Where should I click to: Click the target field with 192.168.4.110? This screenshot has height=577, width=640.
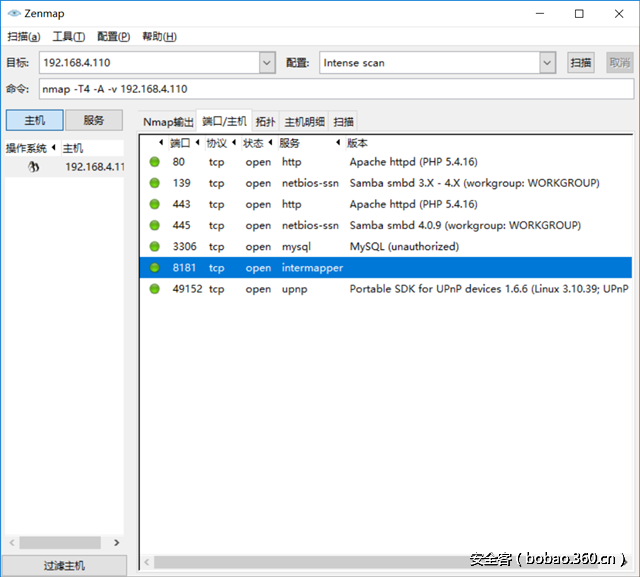(149, 63)
